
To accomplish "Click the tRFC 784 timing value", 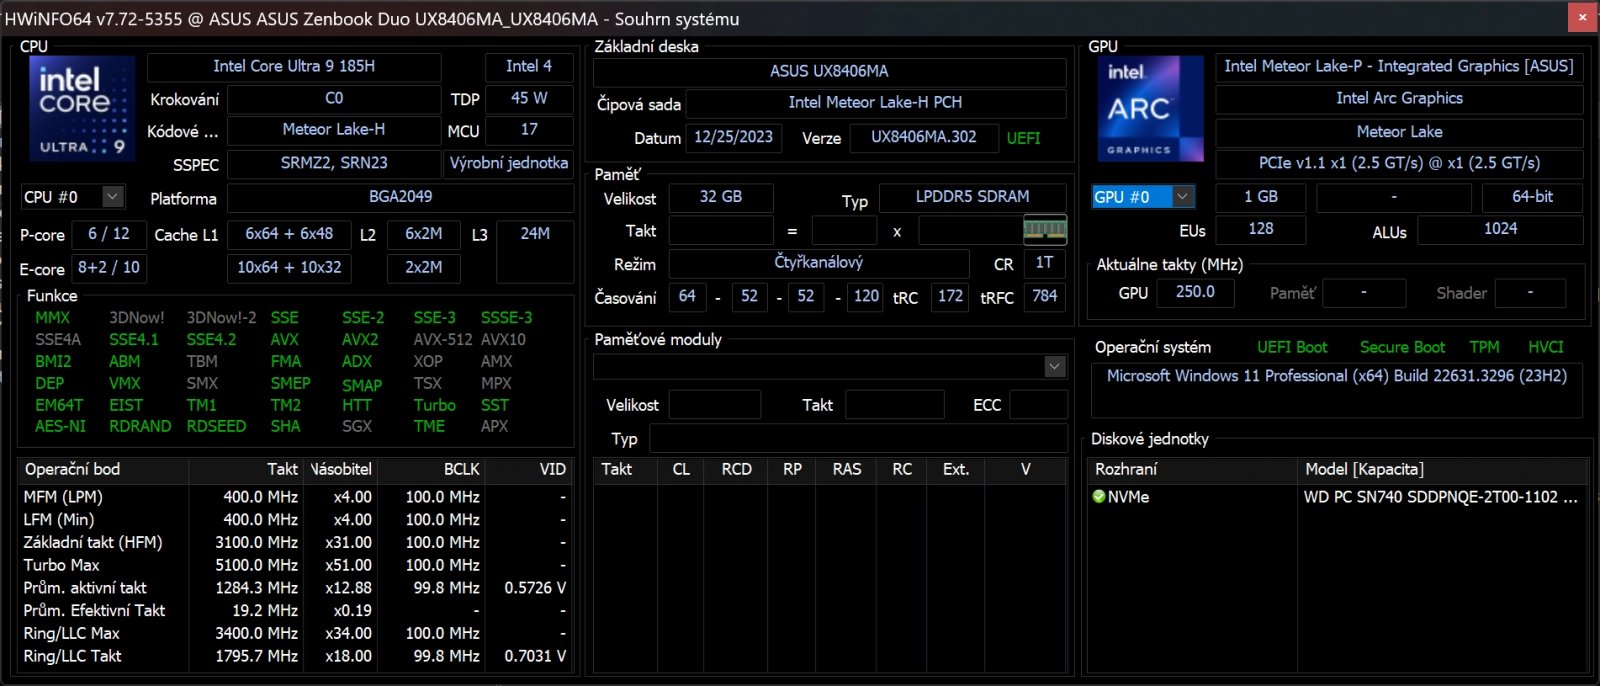I will [1044, 296].
